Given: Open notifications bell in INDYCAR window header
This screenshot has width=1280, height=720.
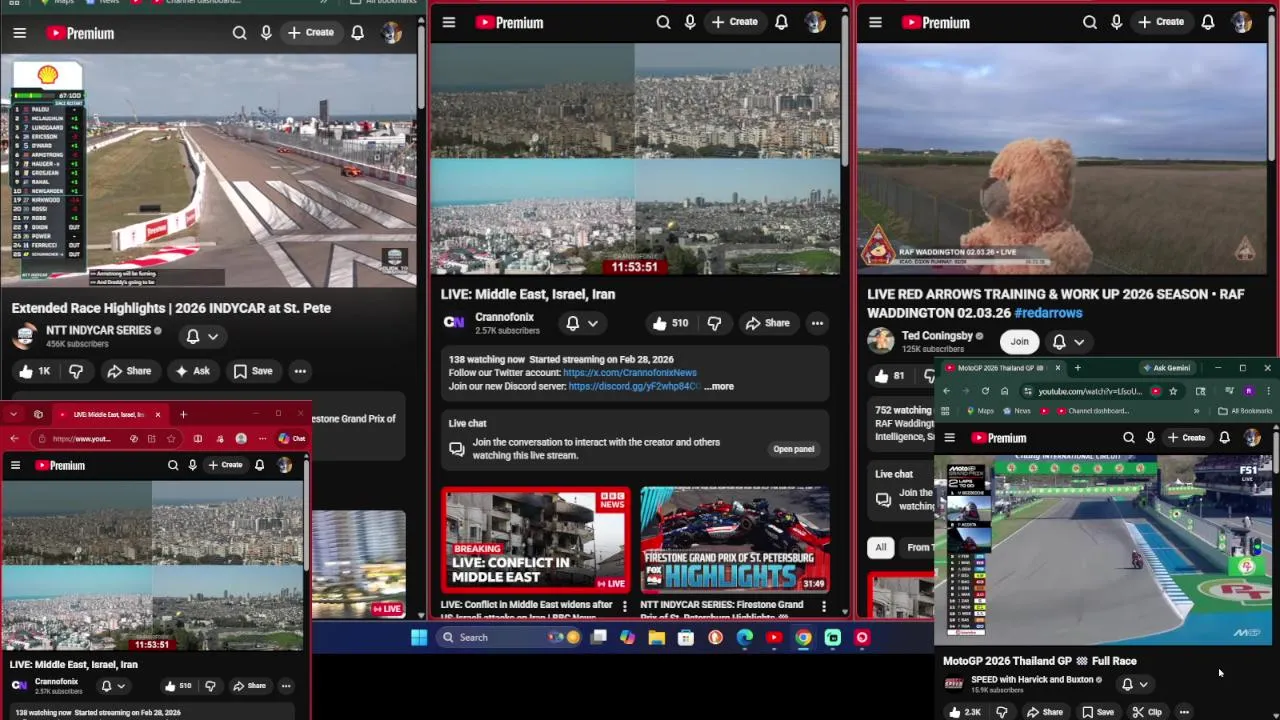Looking at the screenshot, I should [x=357, y=33].
